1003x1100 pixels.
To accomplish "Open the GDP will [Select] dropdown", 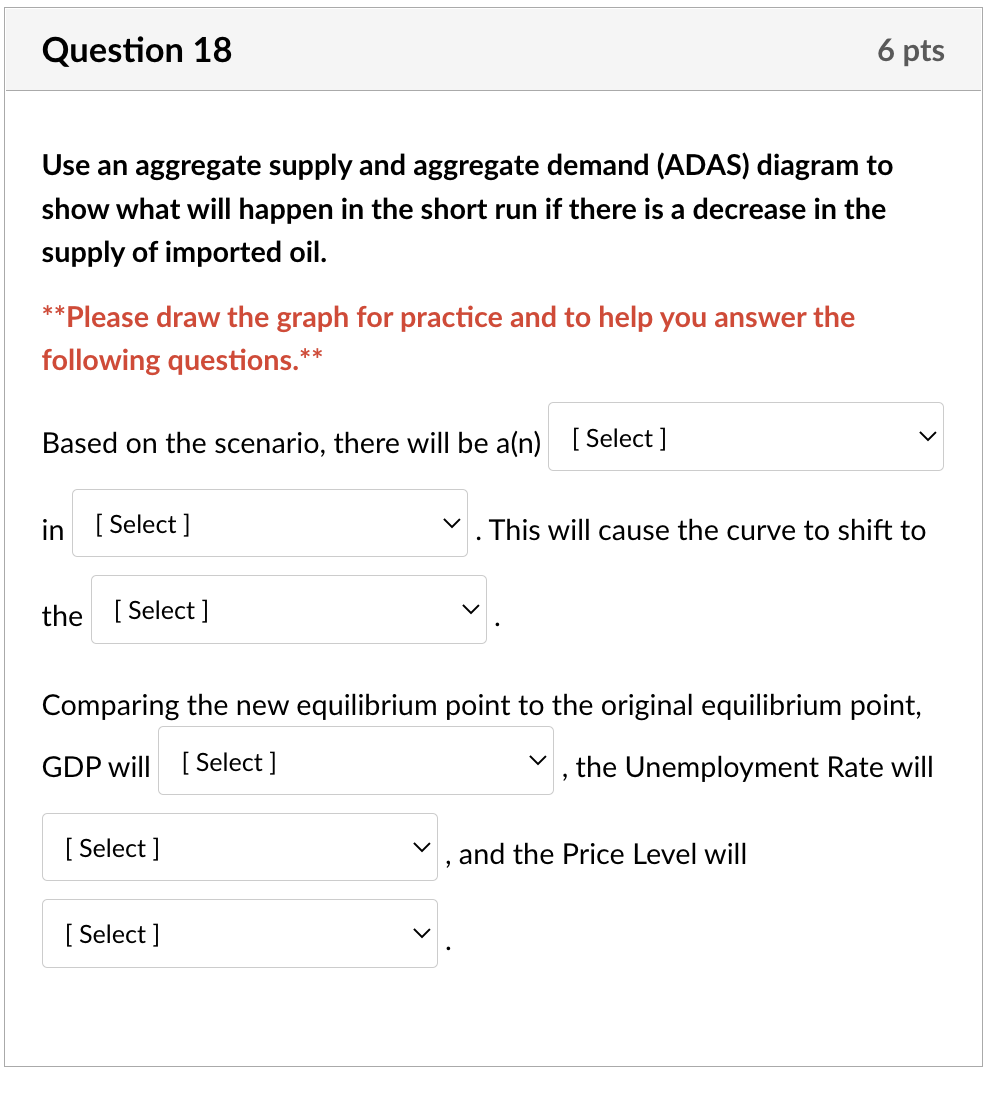I will pyautogui.click(x=355, y=760).
